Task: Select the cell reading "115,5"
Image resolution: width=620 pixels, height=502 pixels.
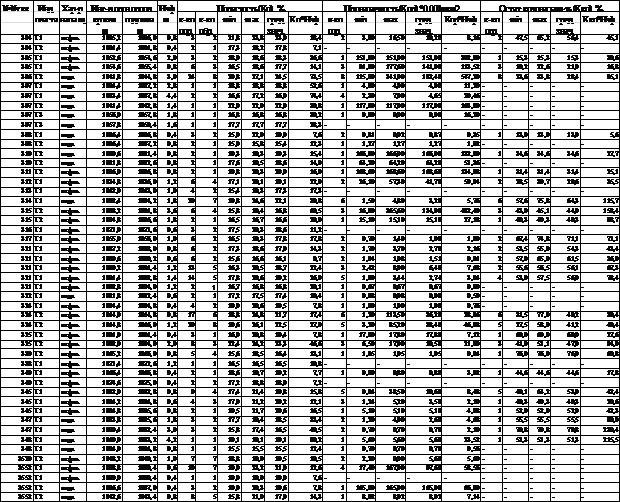Action: [x=601, y=440]
